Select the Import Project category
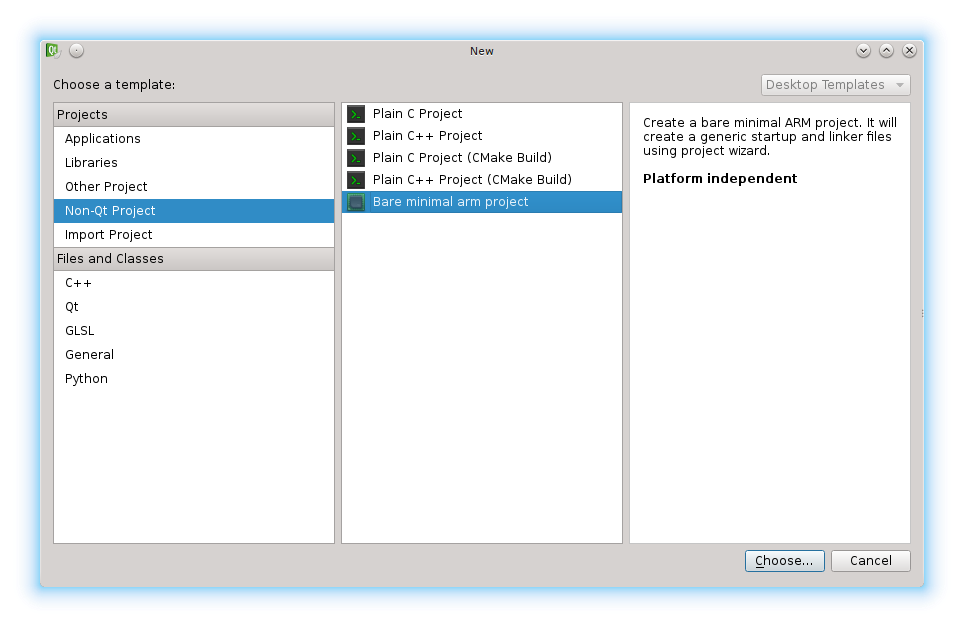The image size is (964, 627). [194, 235]
